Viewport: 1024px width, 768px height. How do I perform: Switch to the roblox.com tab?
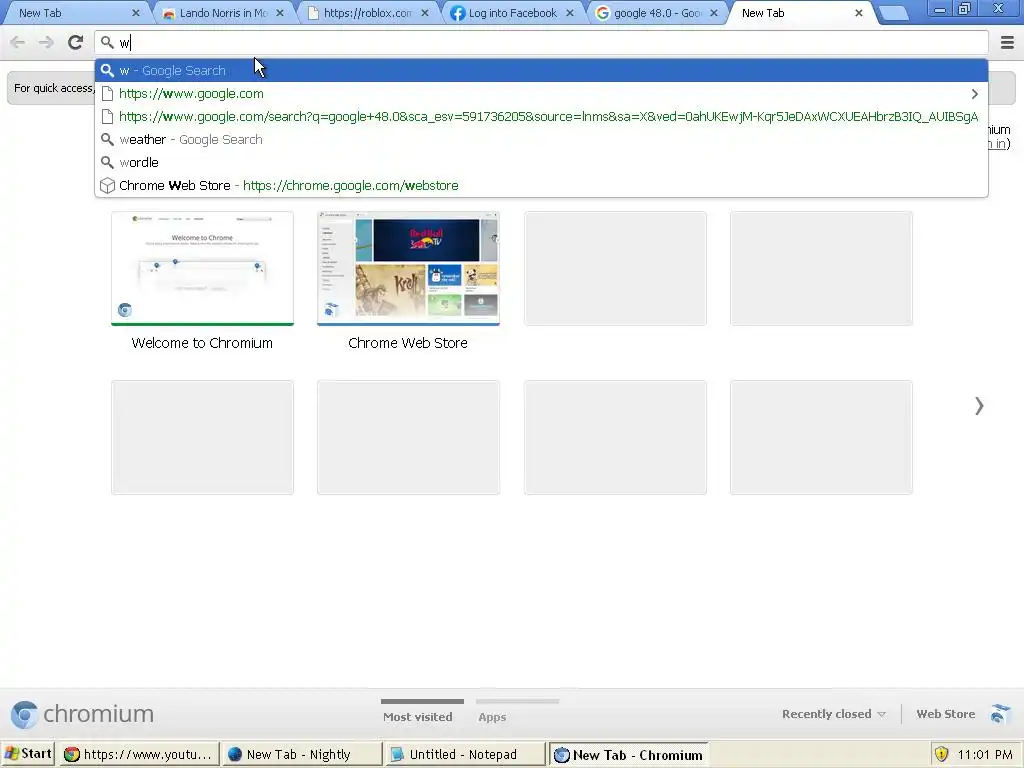click(x=368, y=13)
